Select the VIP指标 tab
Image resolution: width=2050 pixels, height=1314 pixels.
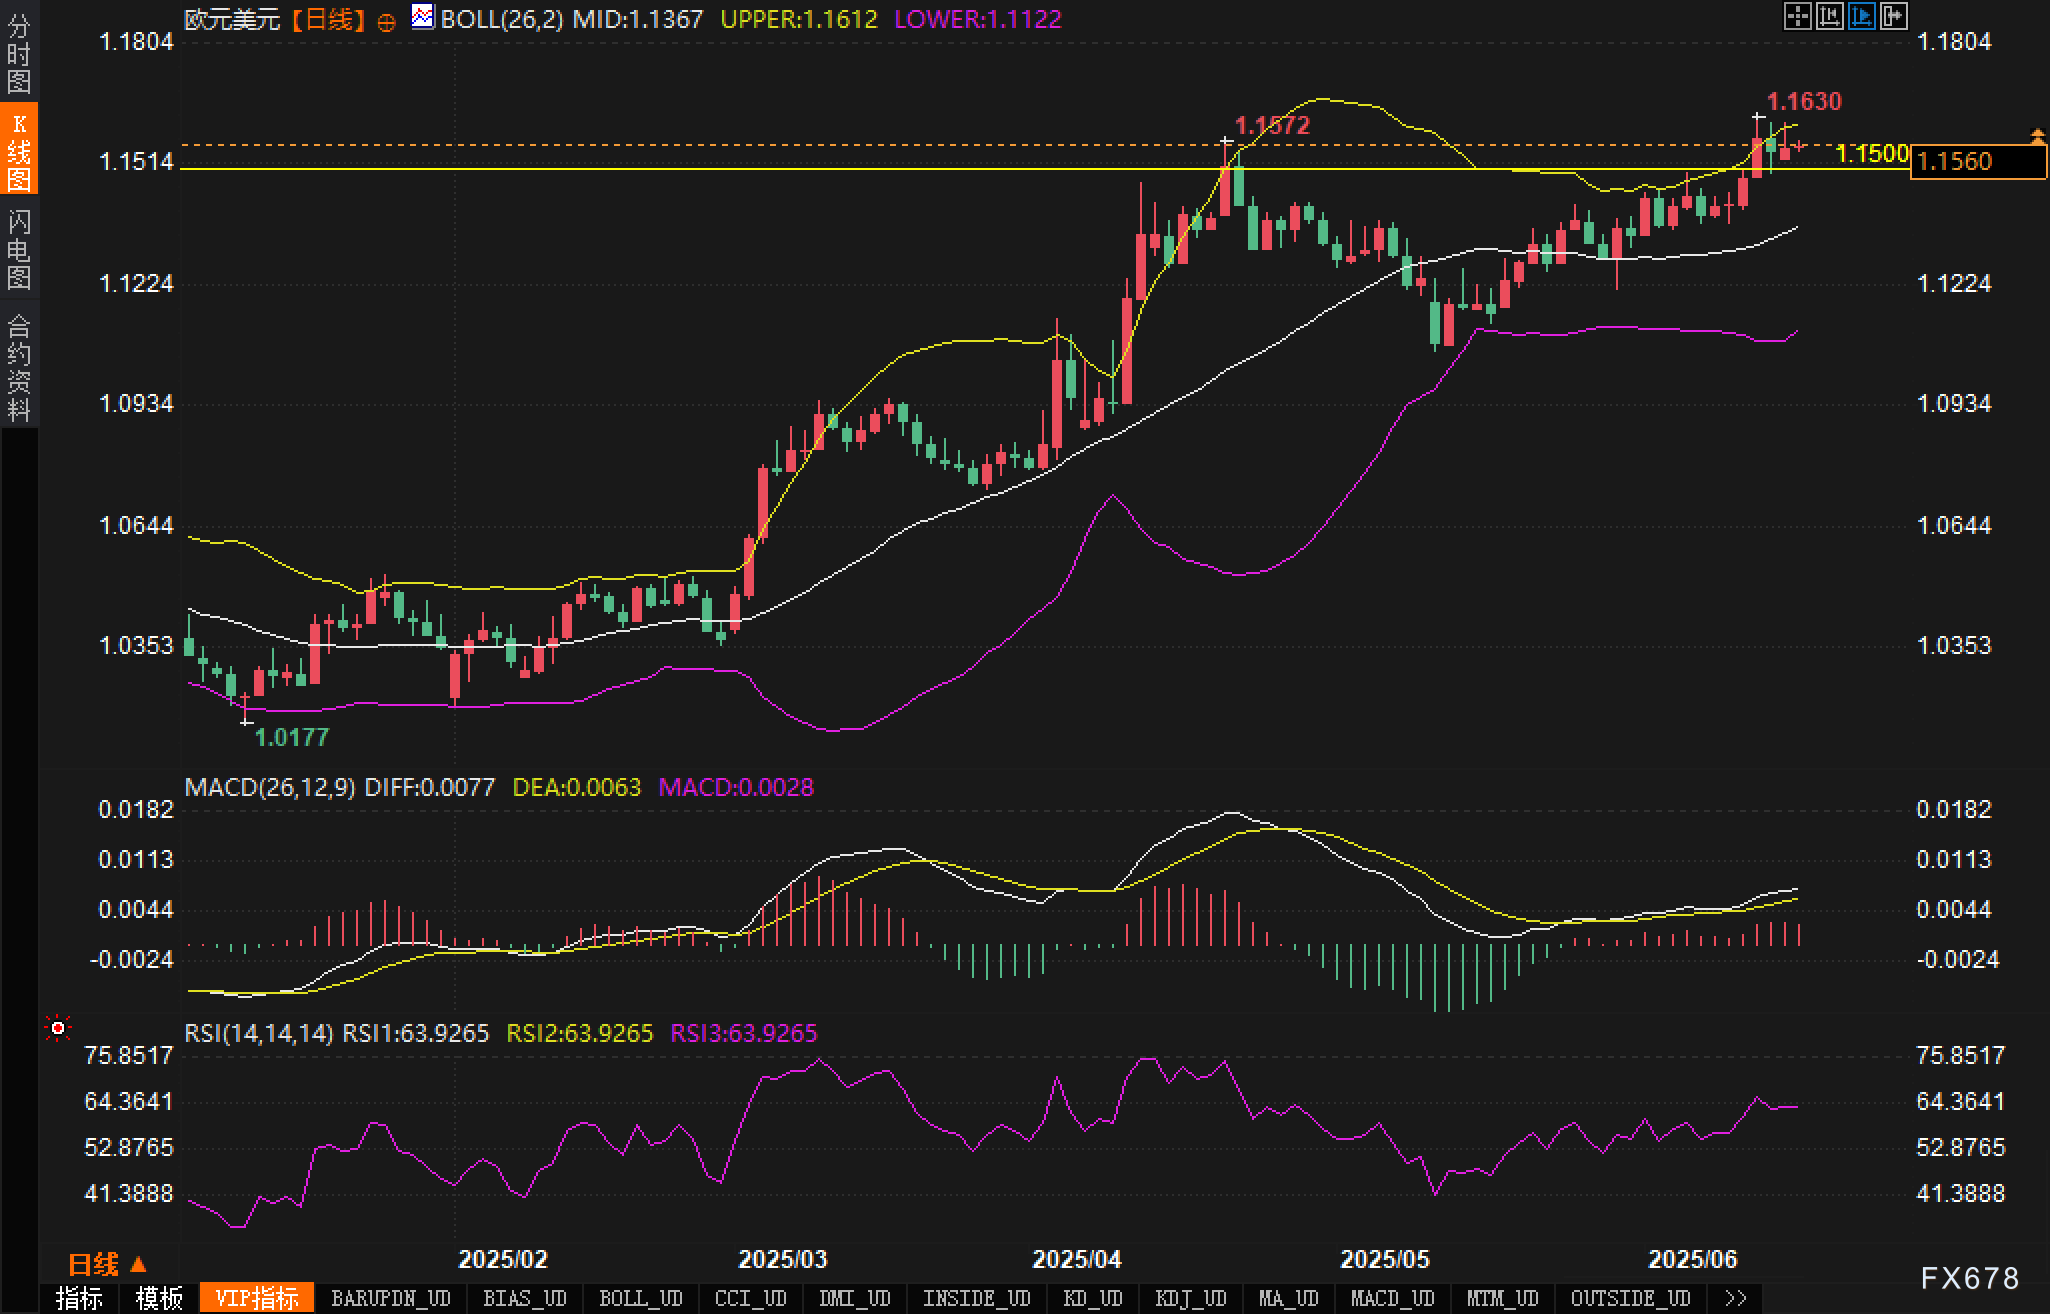tap(256, 1298)
